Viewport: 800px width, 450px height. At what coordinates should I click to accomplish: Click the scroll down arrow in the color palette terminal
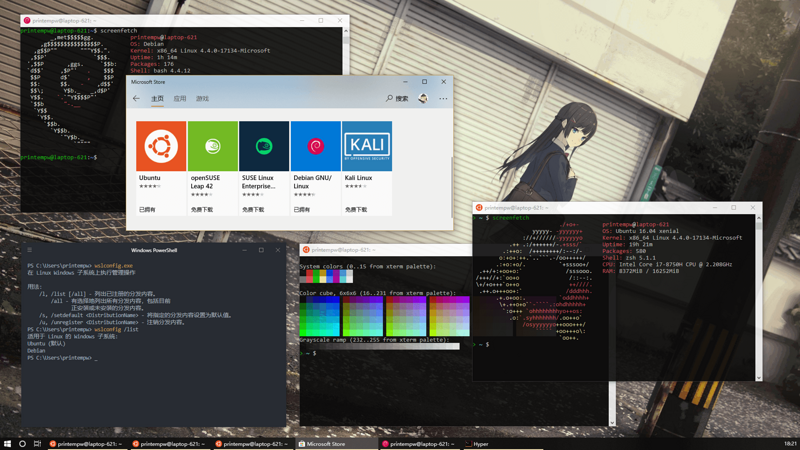[612, 422]
